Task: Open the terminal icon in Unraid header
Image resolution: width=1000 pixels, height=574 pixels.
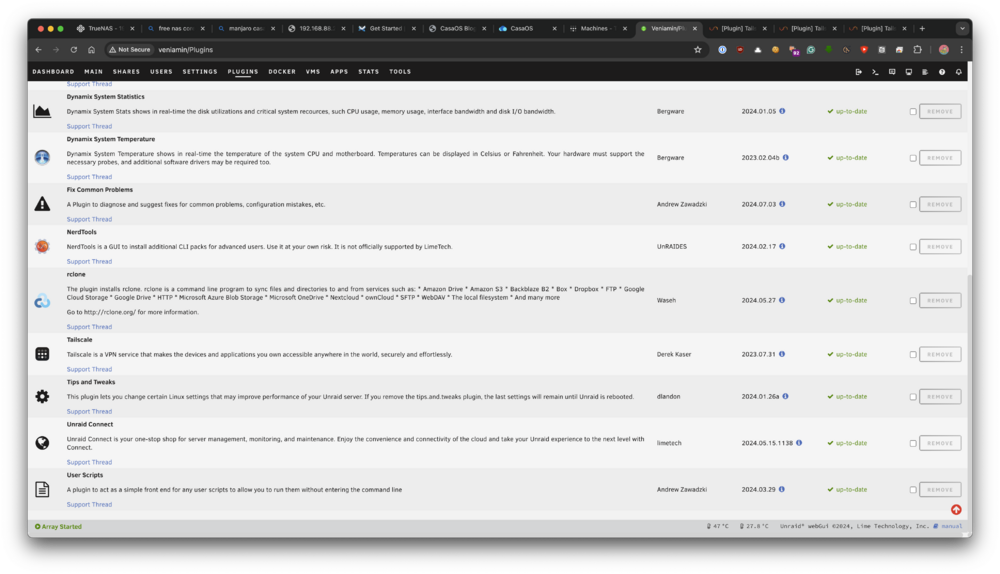Action: tap(875, 72)
